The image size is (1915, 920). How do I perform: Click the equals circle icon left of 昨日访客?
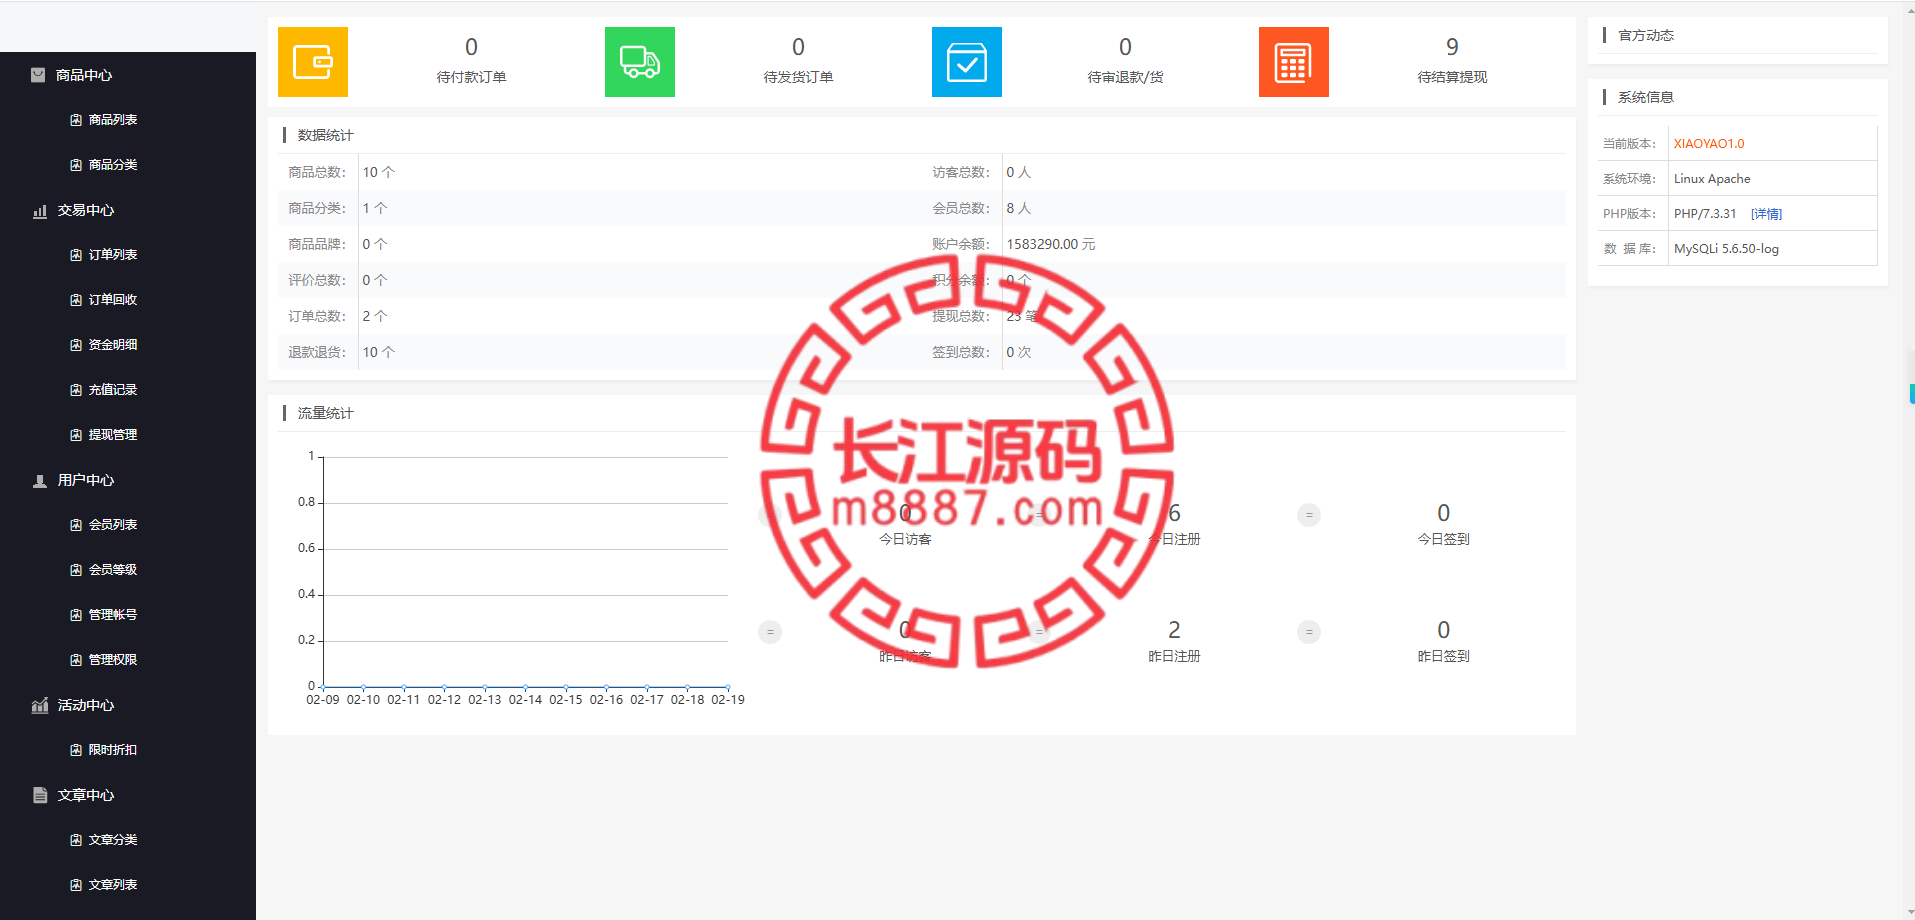tap(770, 632)
